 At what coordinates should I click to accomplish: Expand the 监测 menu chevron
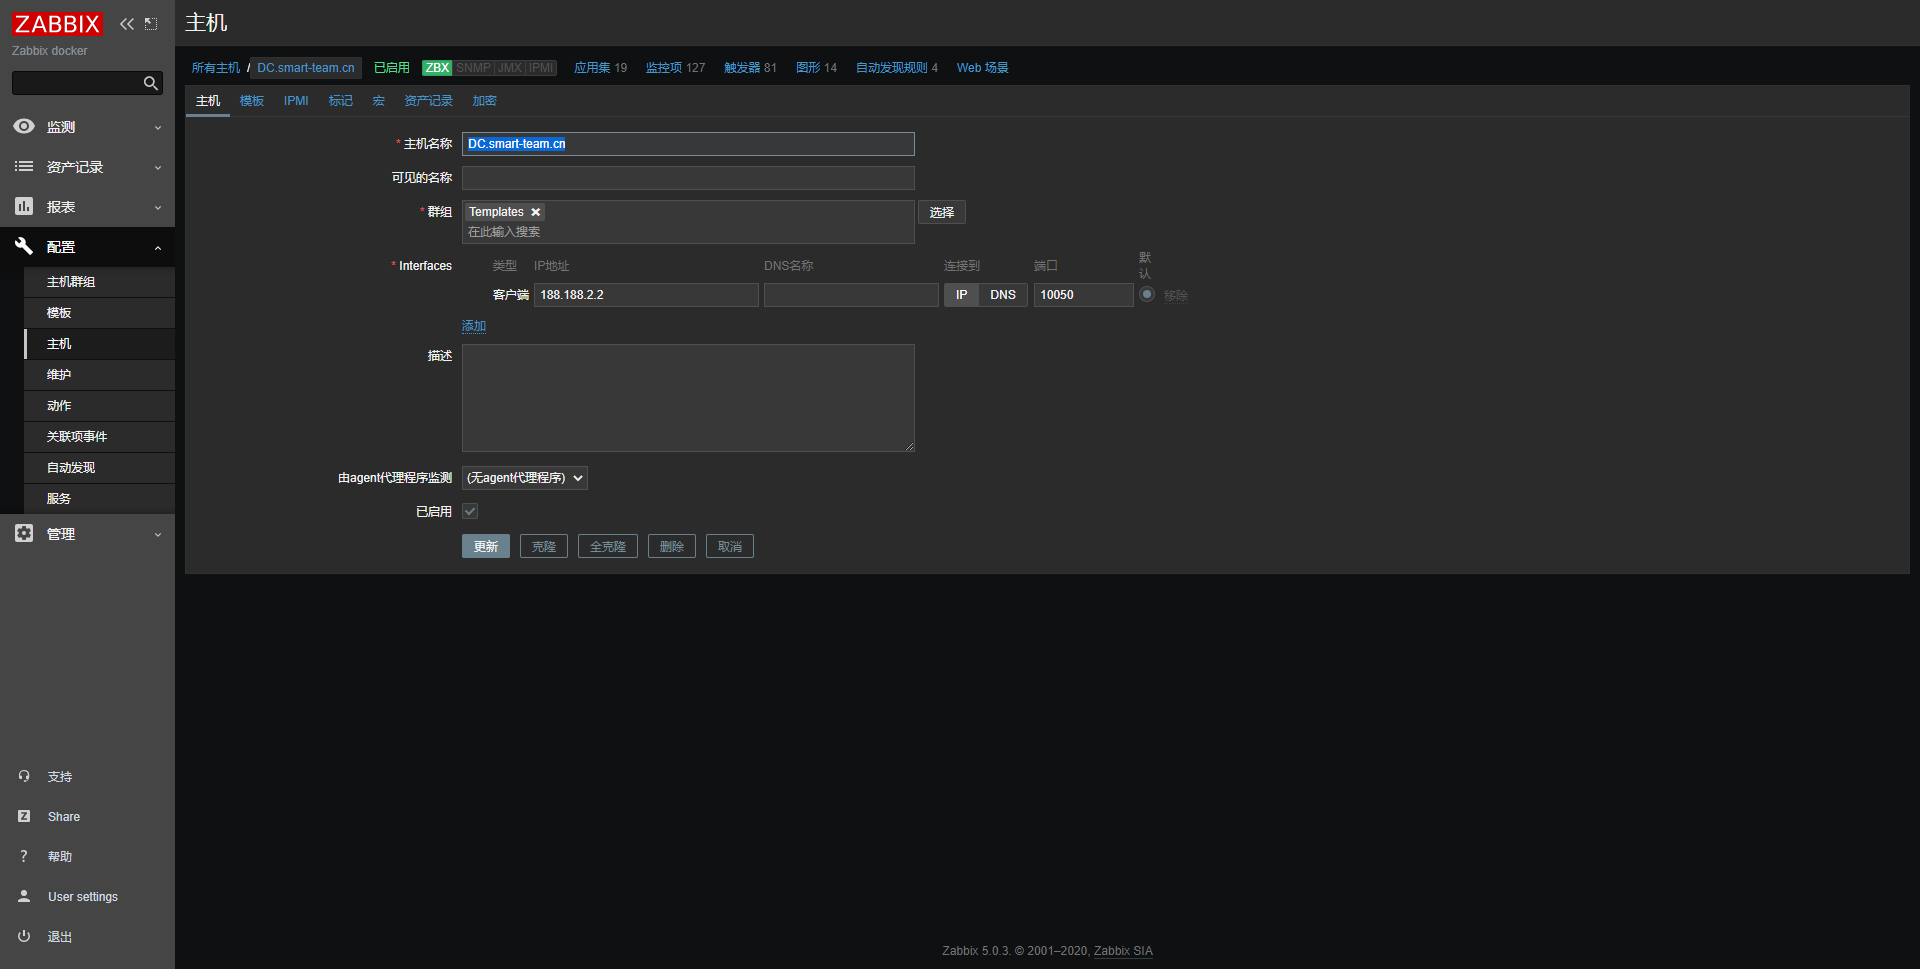158,128
